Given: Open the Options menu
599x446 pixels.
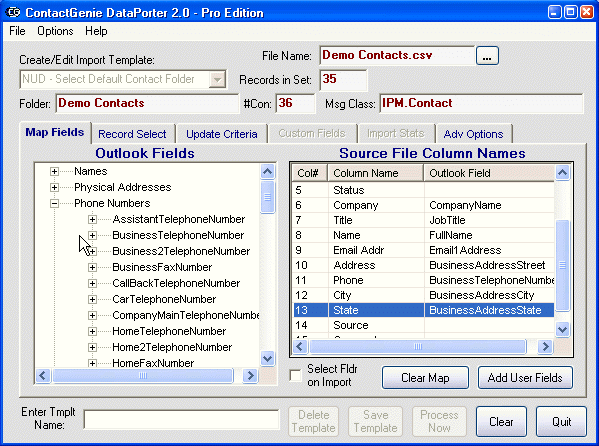Looking at the screenshot, I should (x=55, y=31).
